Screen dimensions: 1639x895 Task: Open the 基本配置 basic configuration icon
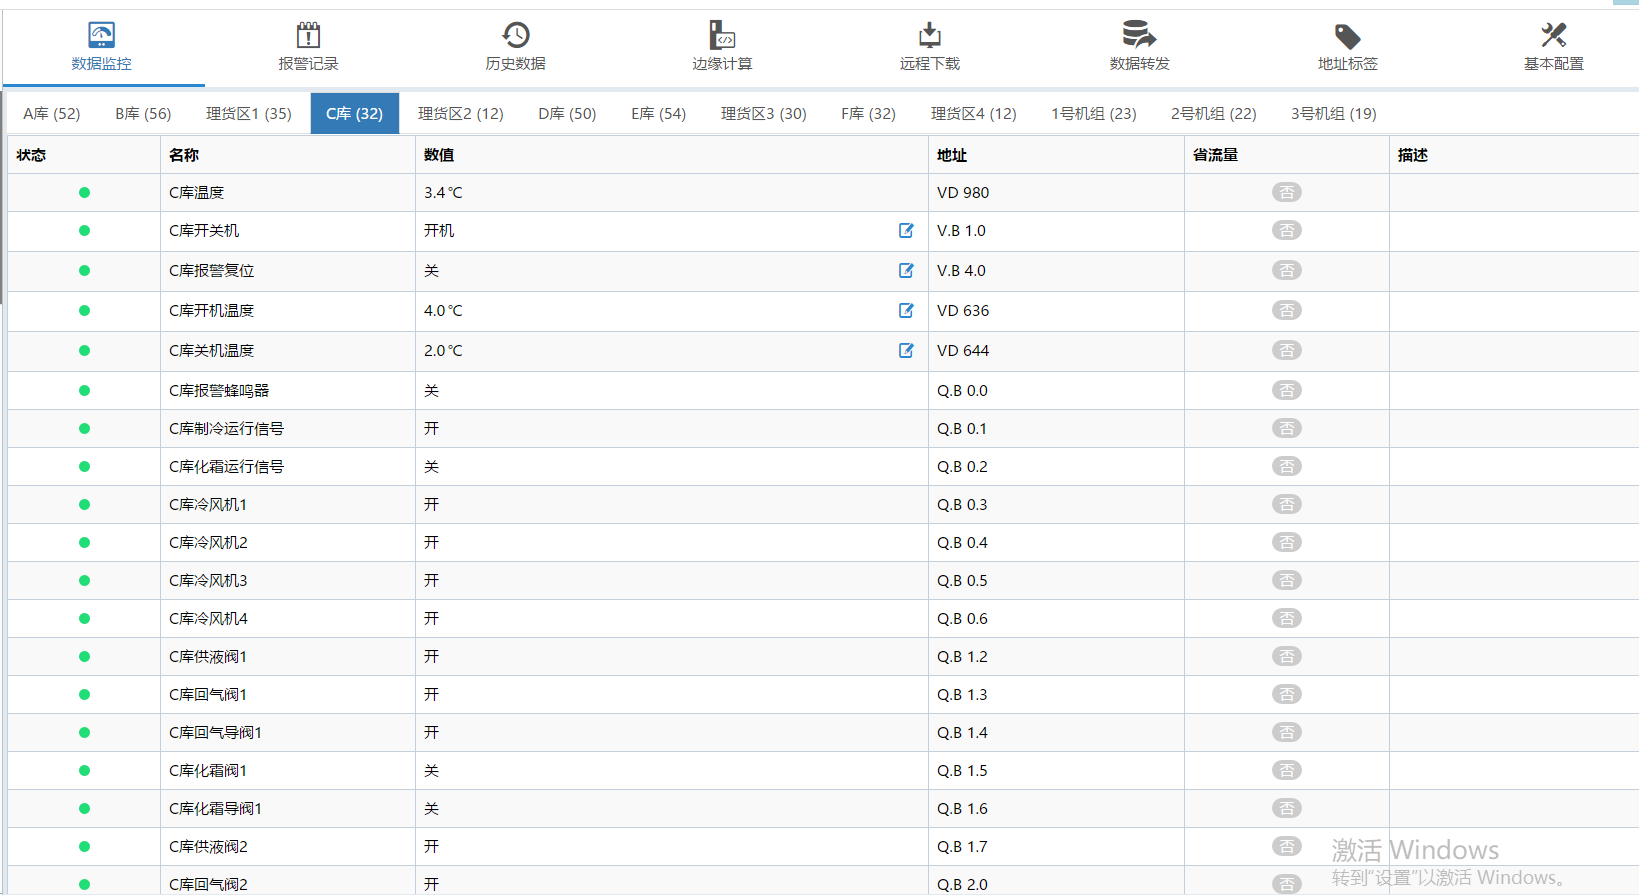click(1553, 36)
